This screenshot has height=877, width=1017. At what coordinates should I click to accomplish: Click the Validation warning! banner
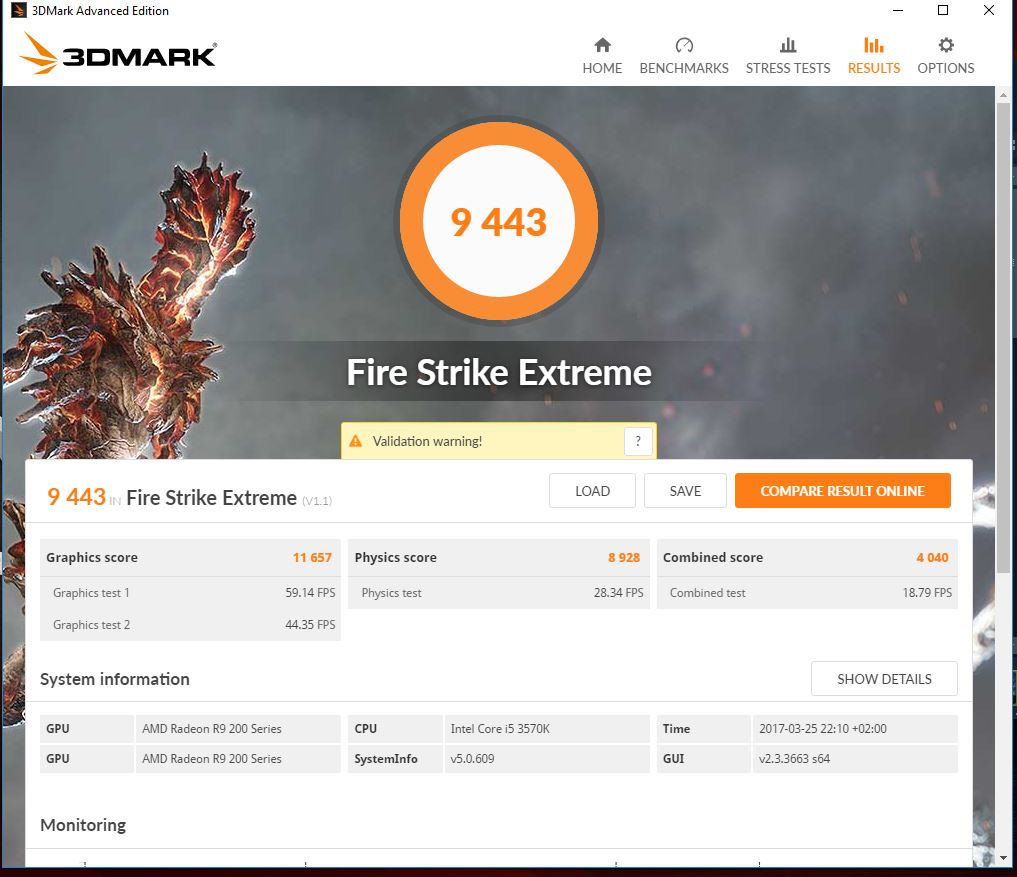click(x=498, y=441)
